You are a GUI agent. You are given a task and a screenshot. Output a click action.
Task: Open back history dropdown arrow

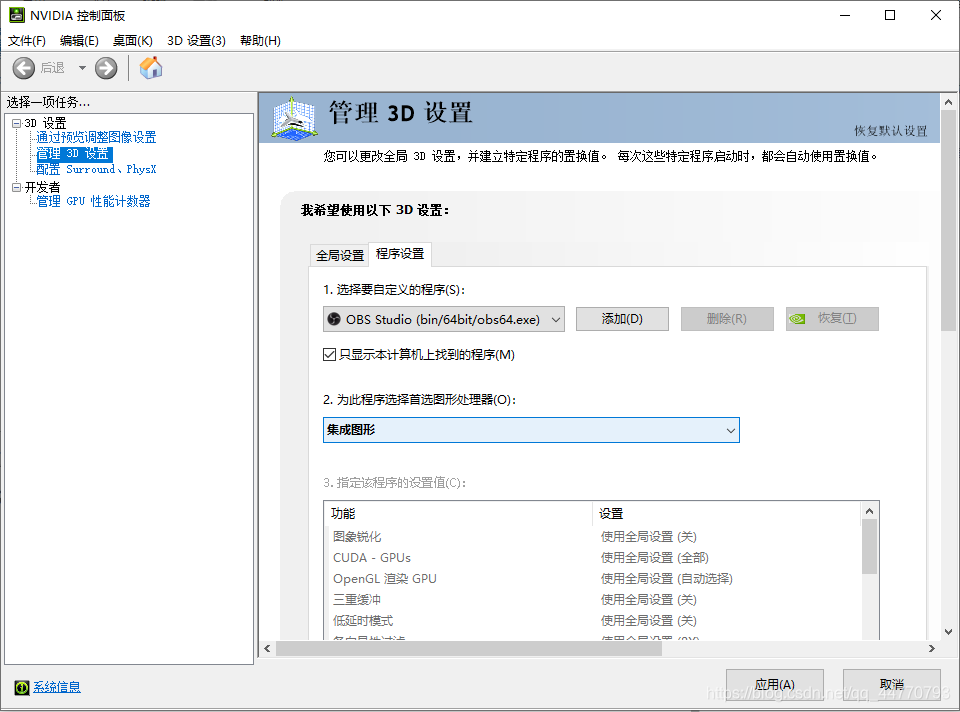82,68
